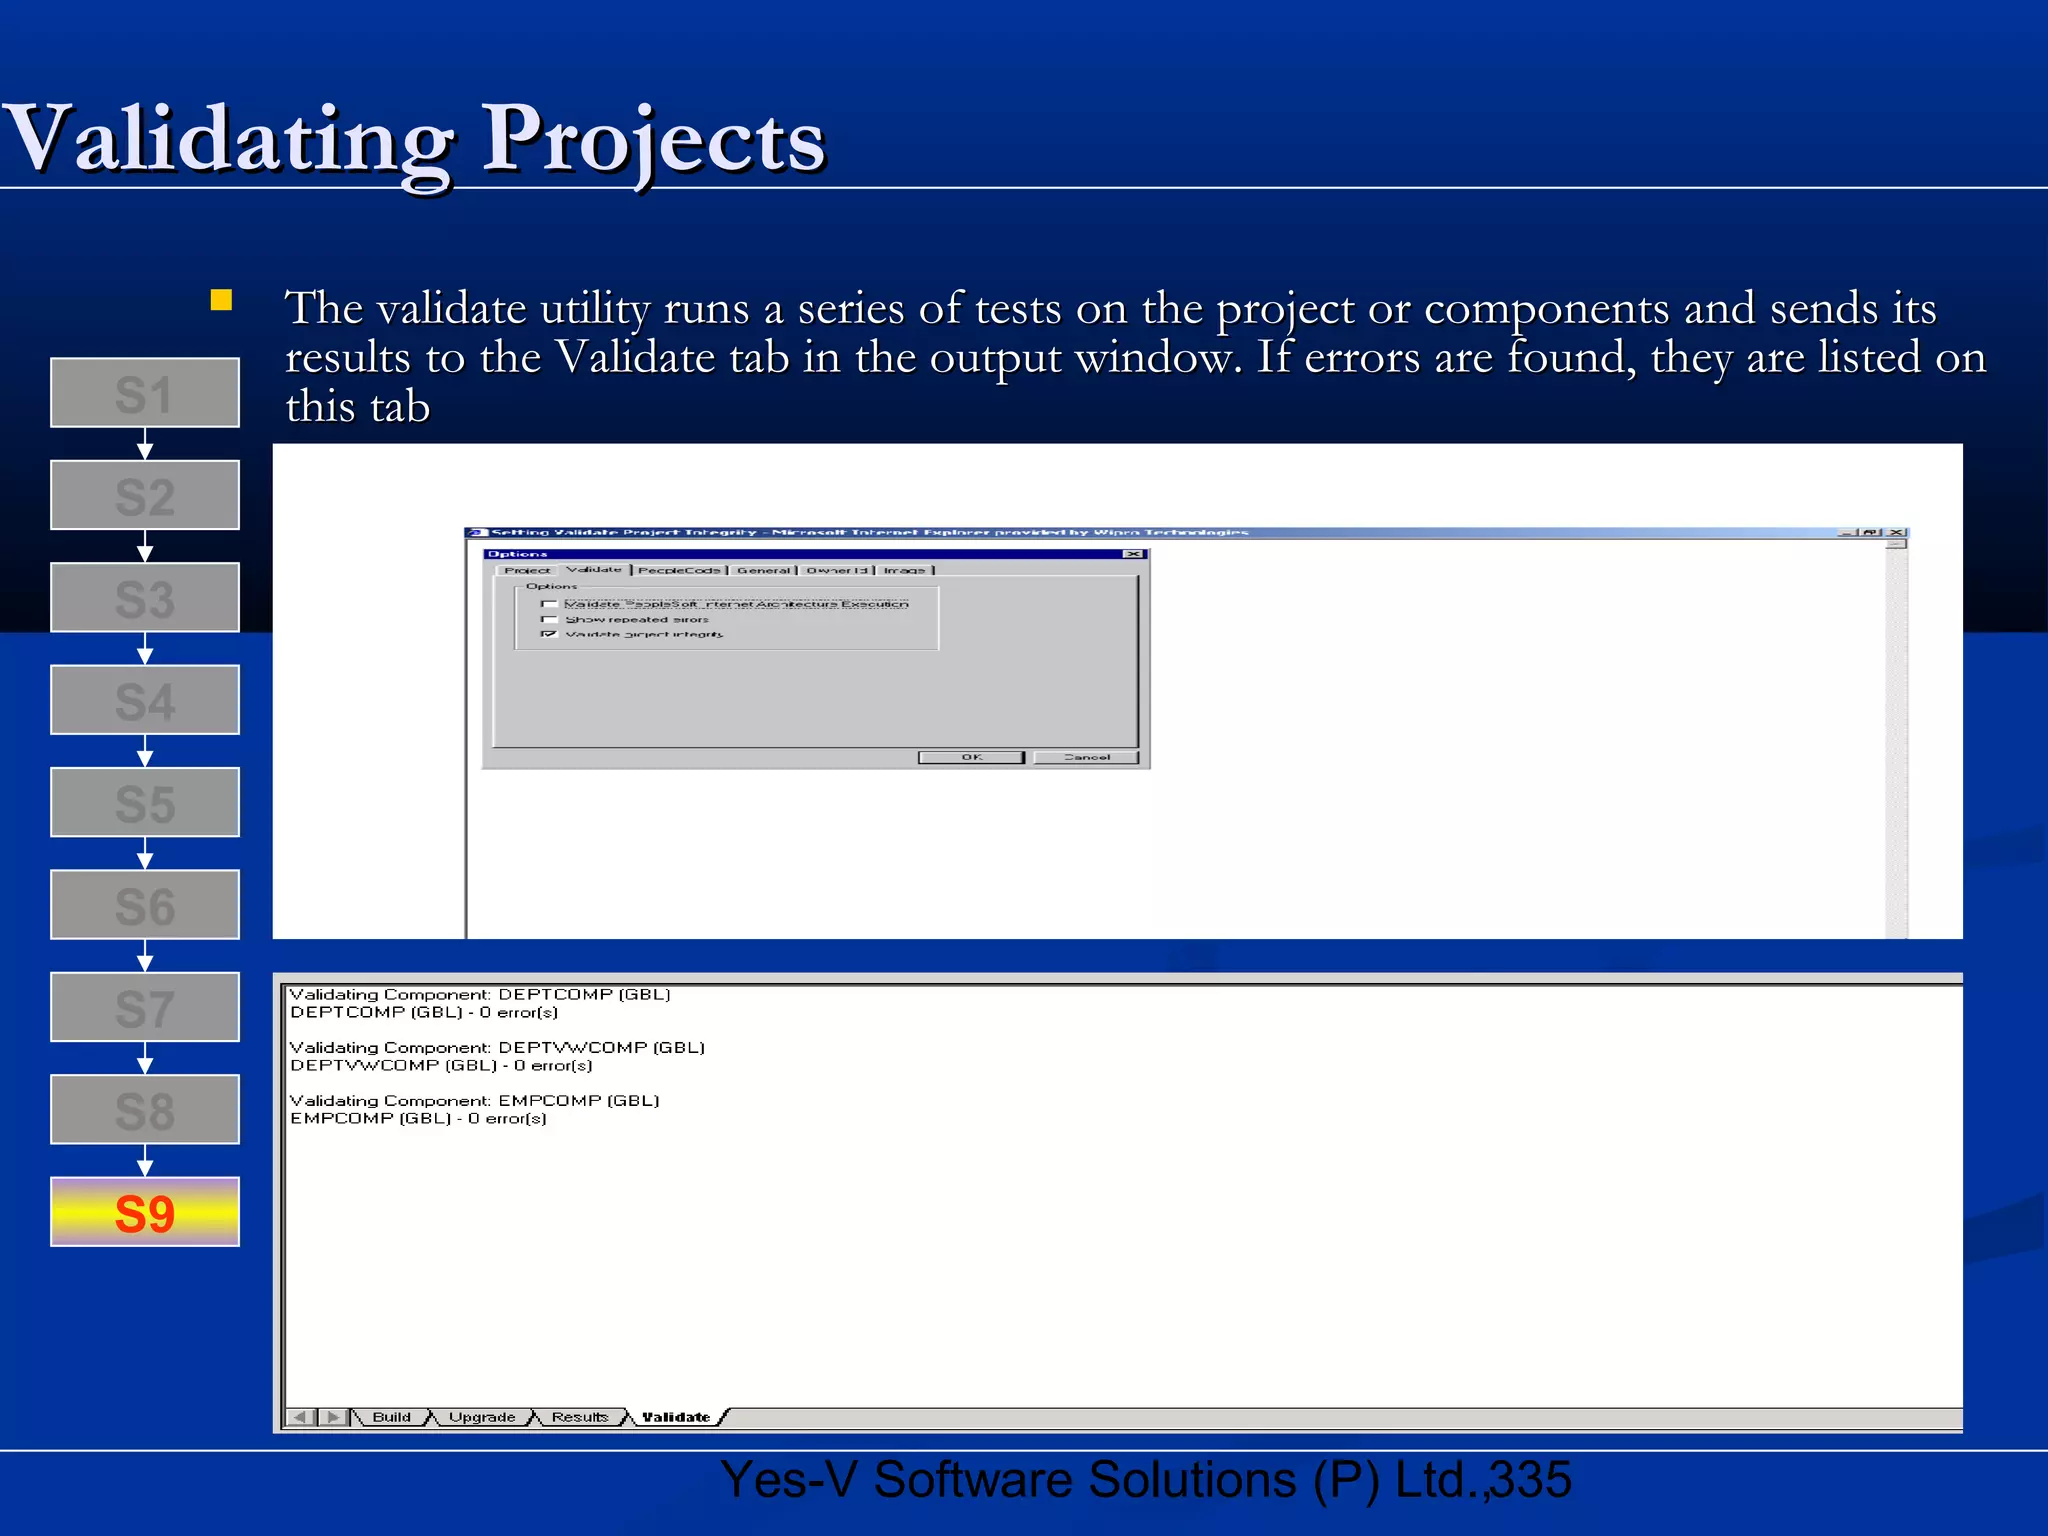2048x1536 pixels.
Task: Open the Image tab in Options
Action: tap(905, 570)
